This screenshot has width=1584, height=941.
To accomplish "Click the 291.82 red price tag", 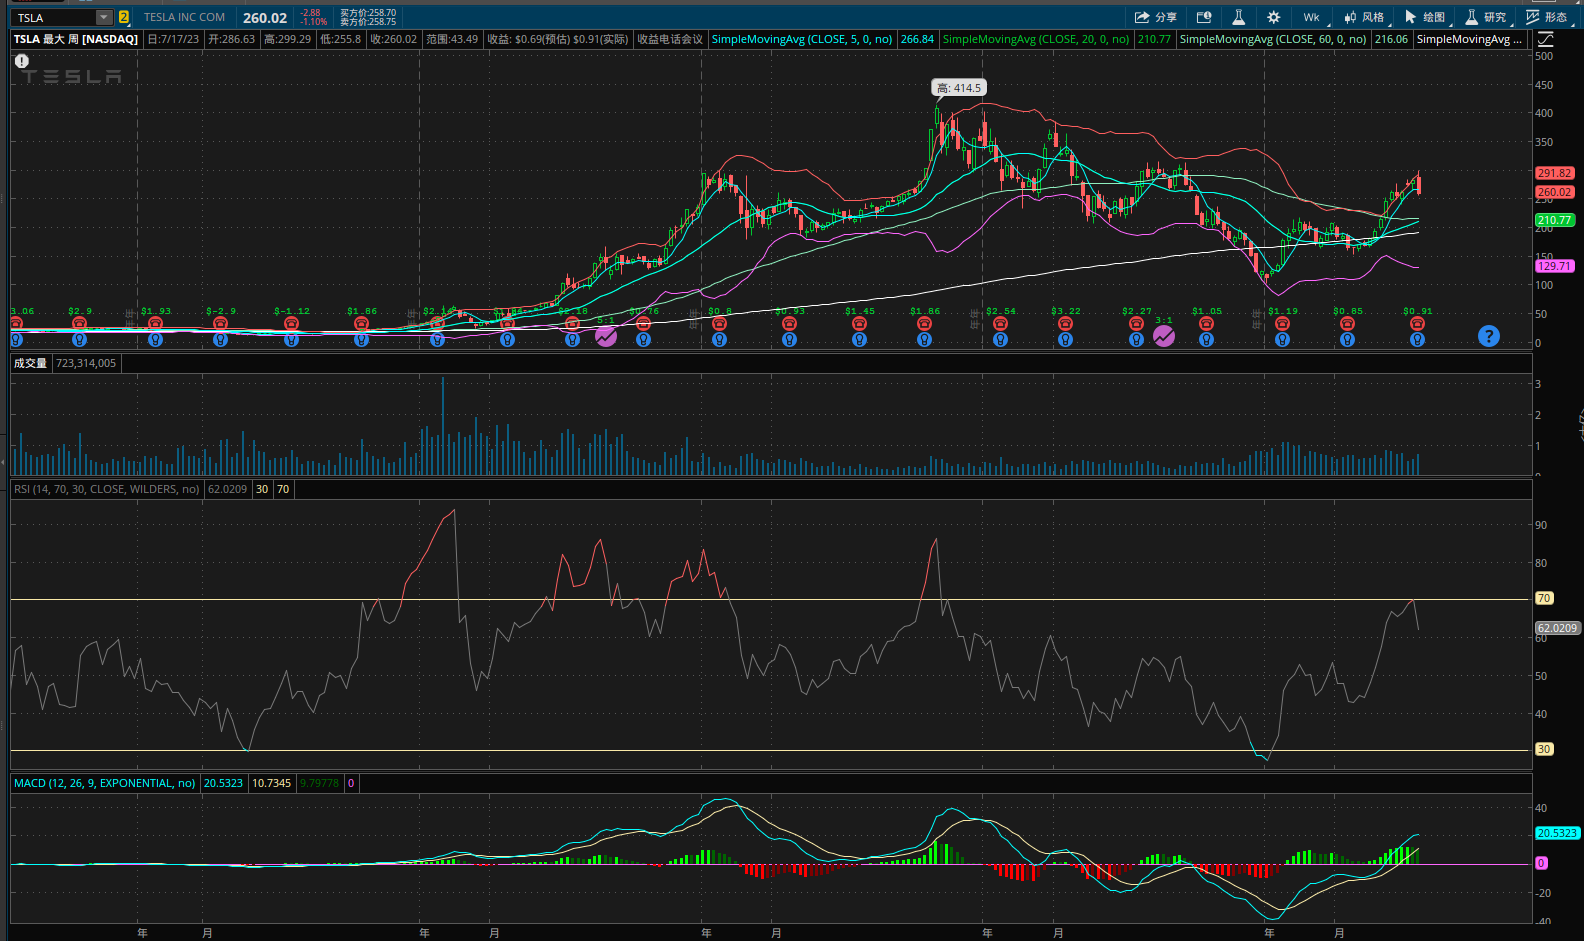I will [1555, 173].
